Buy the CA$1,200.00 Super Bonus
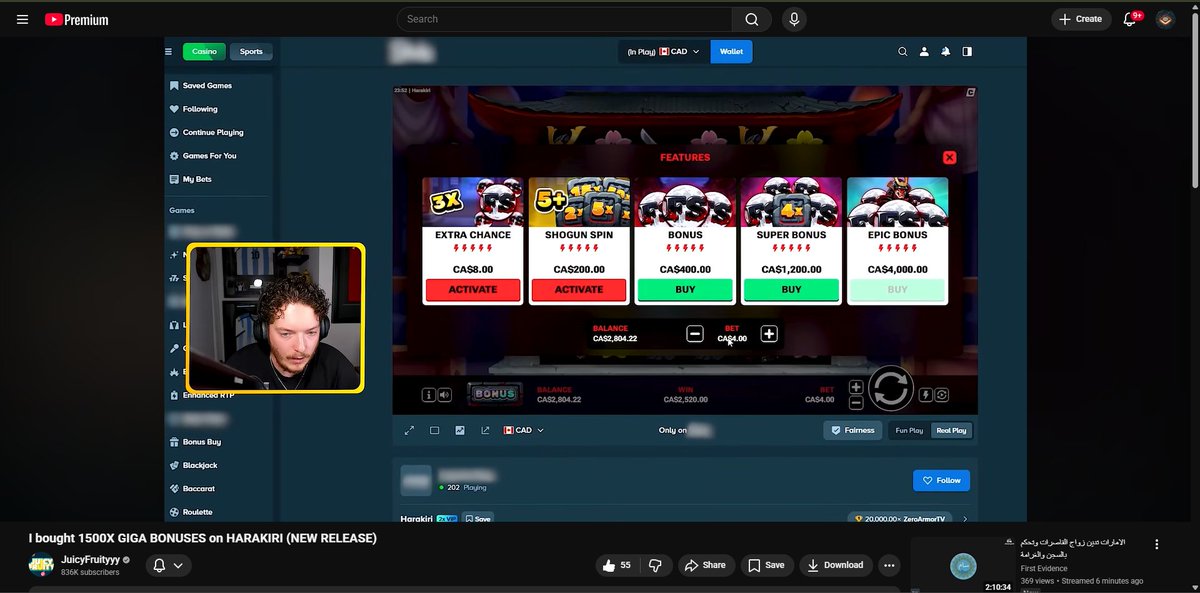 (791, 289)
